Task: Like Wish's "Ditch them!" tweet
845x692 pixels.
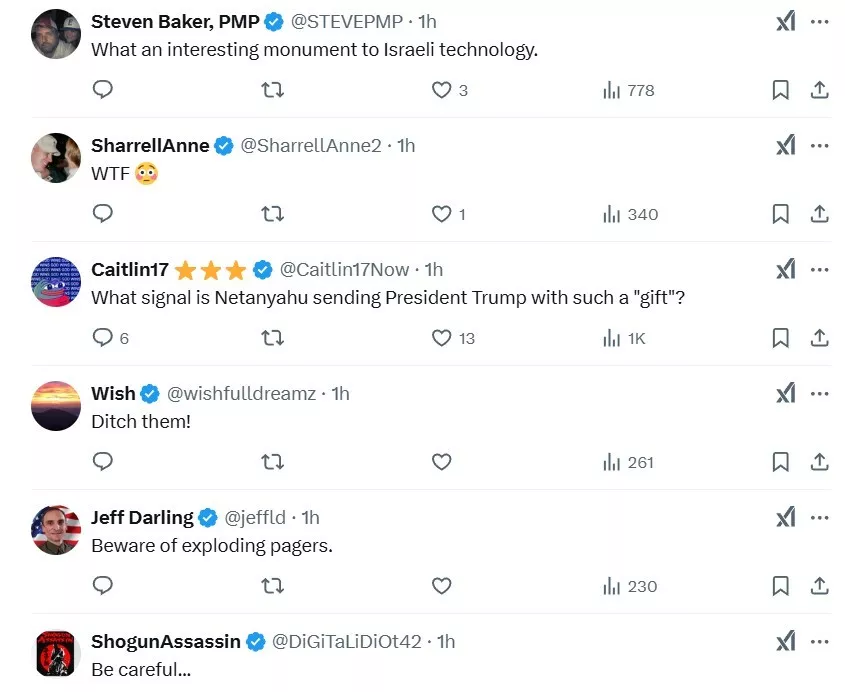Action: pyautogui.click(x=442, y=462)
